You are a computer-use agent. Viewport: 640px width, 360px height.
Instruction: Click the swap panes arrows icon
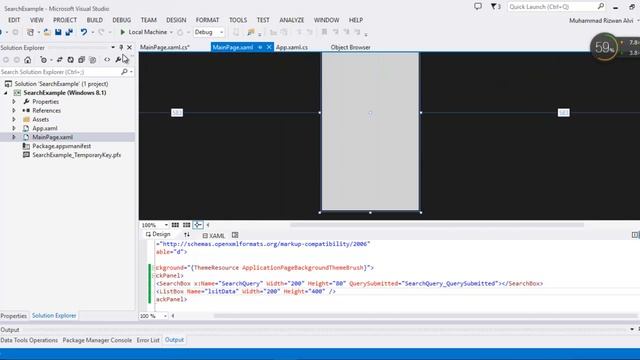click(x=187, y=235)
